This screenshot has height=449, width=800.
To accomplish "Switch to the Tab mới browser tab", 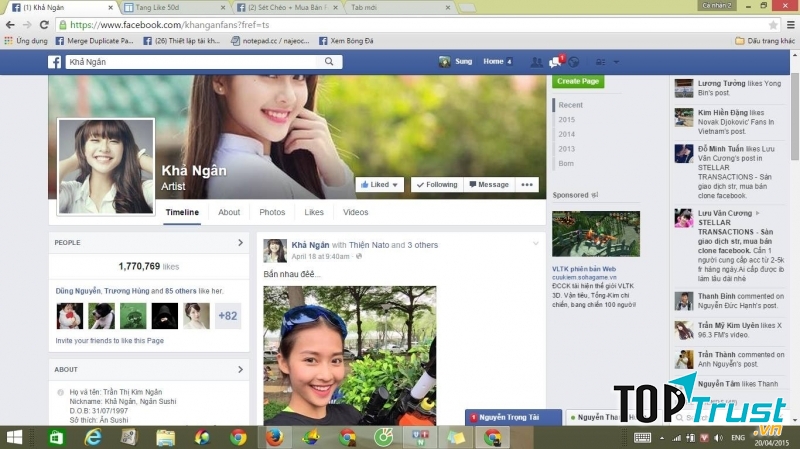I will (399, 8).
